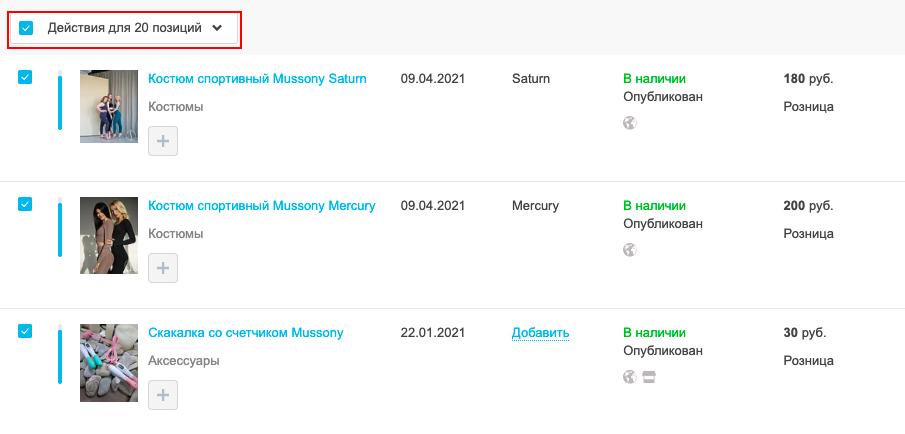Click the globe icon in Скакалка row
Viewport: 905px width, 434px height.
[x=630, y=377]
